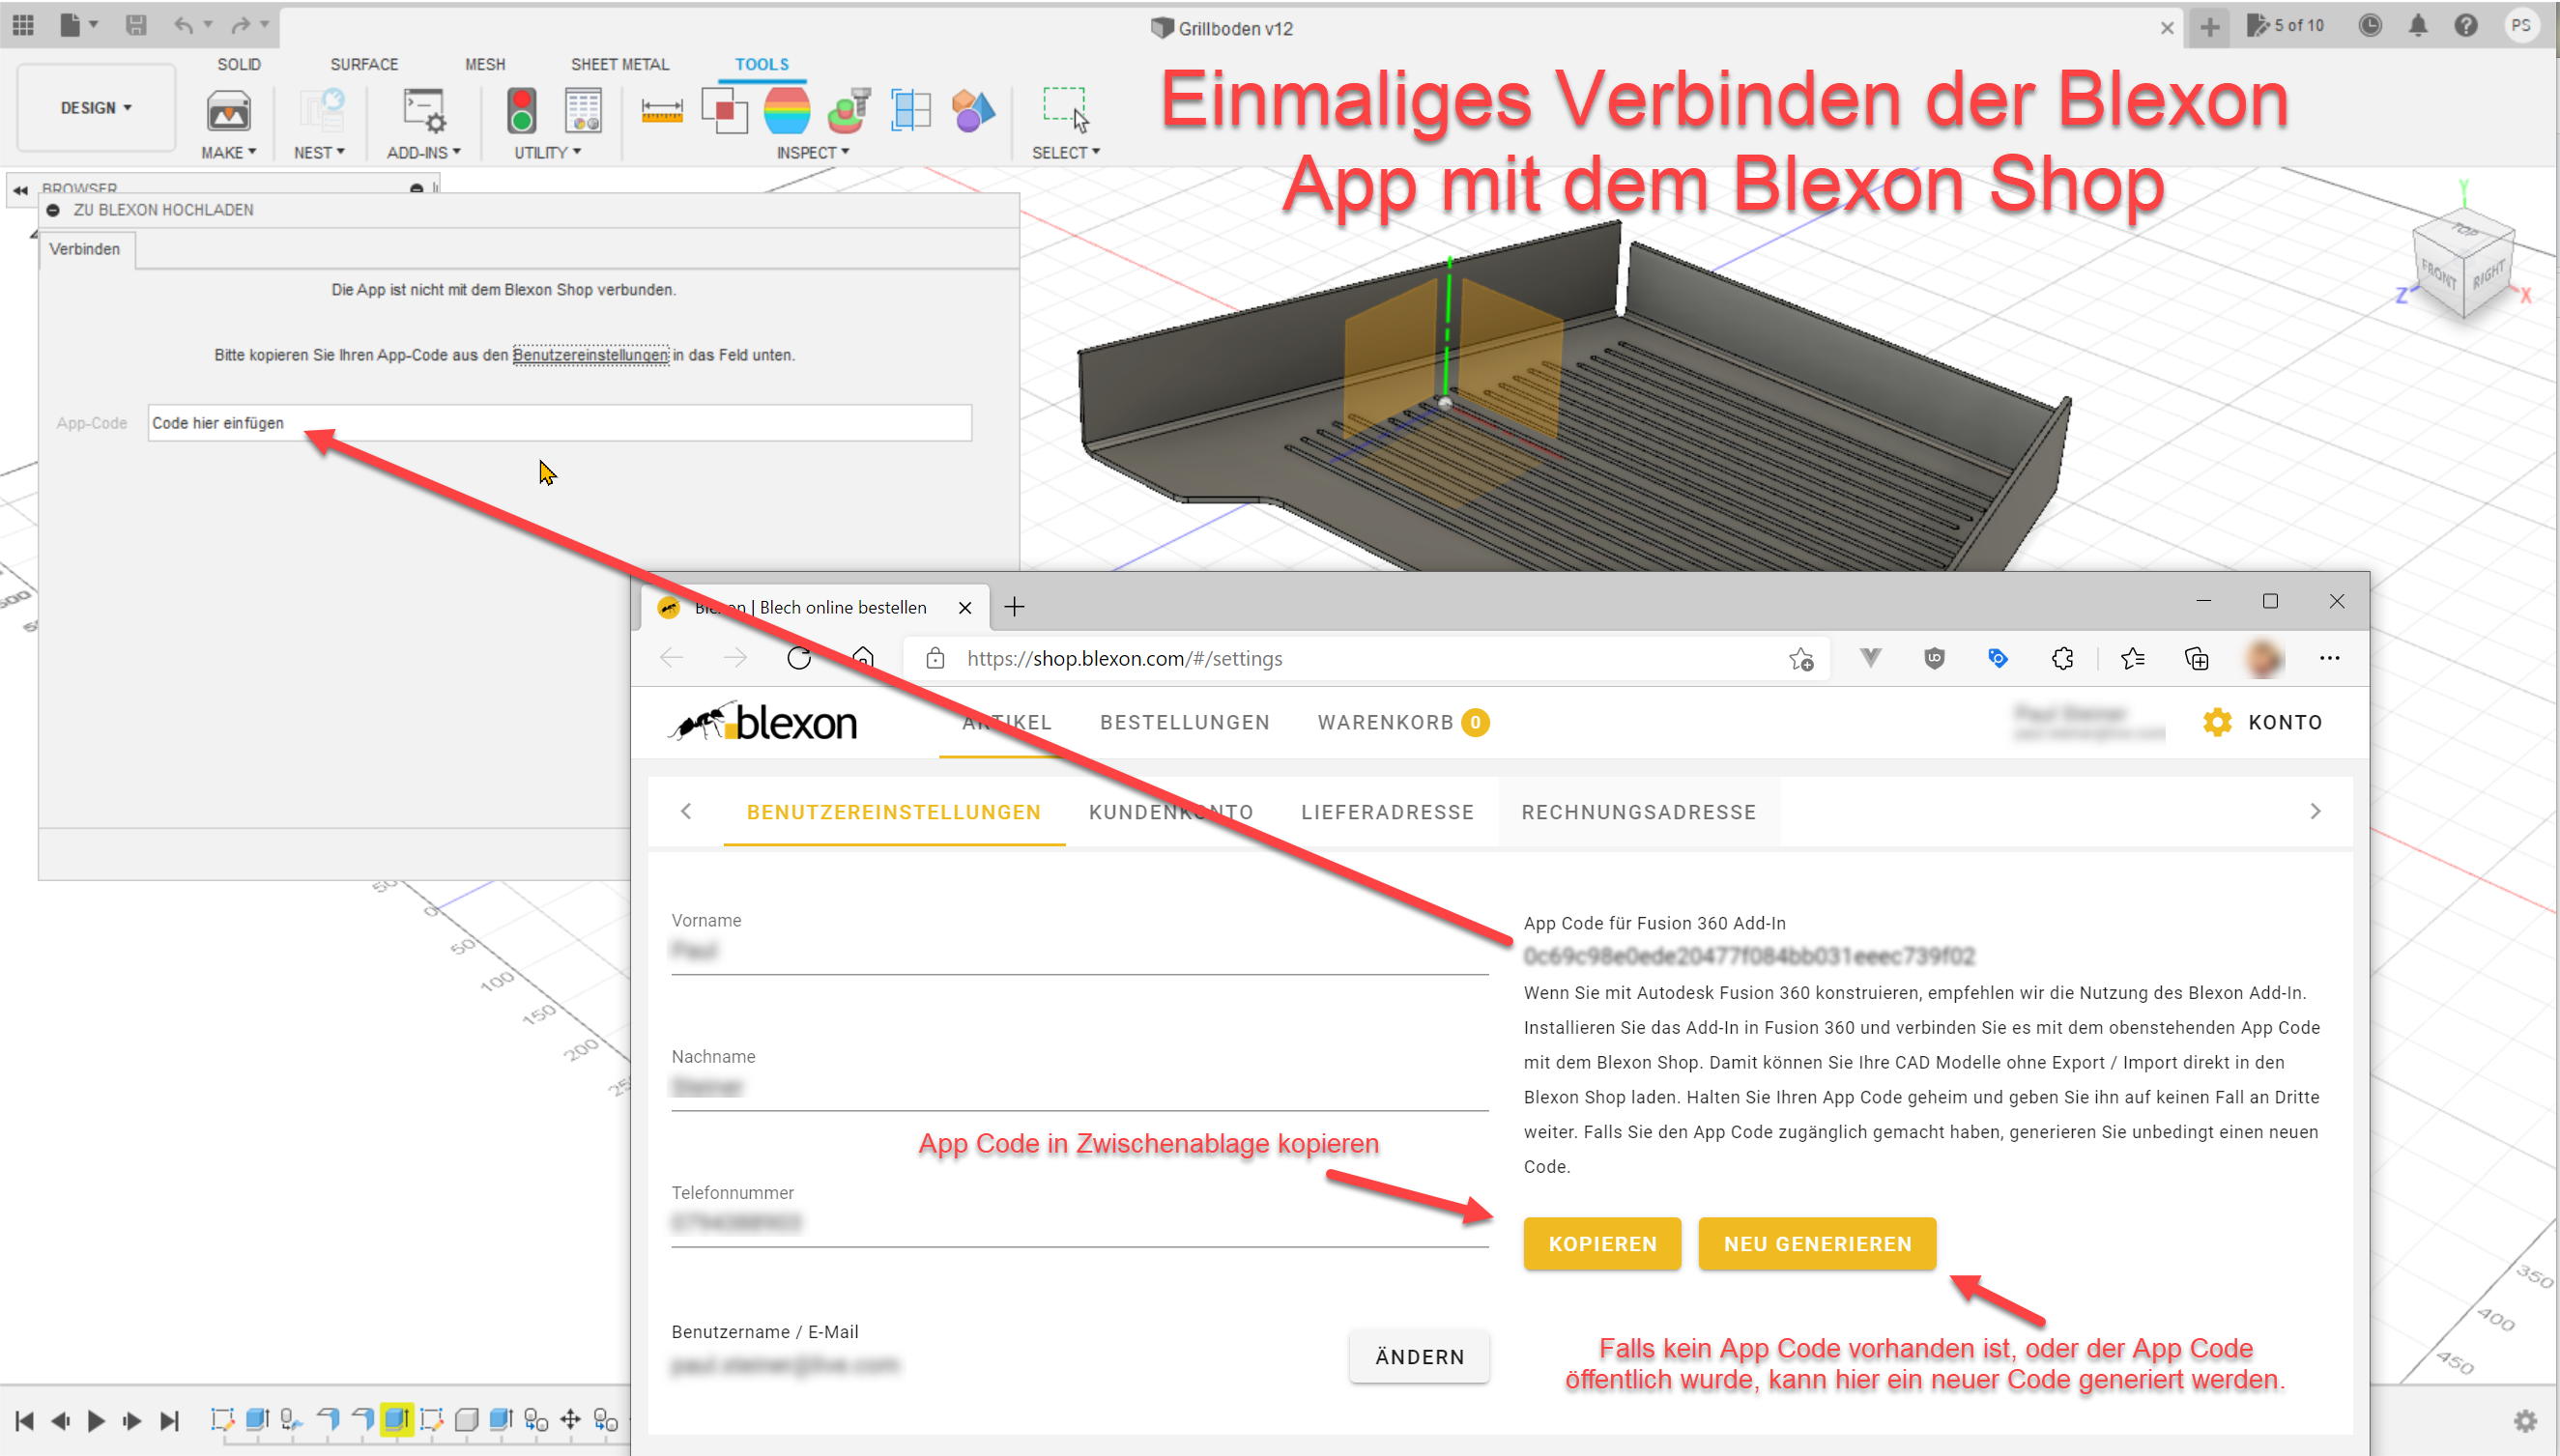Play the design timeline

[x=96, y=1420]
